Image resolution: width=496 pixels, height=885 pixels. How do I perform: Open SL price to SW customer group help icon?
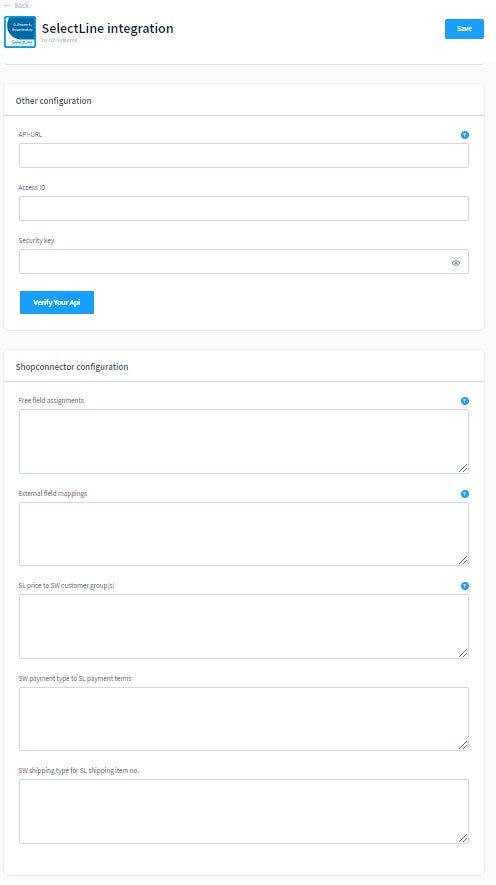(464, 586)
